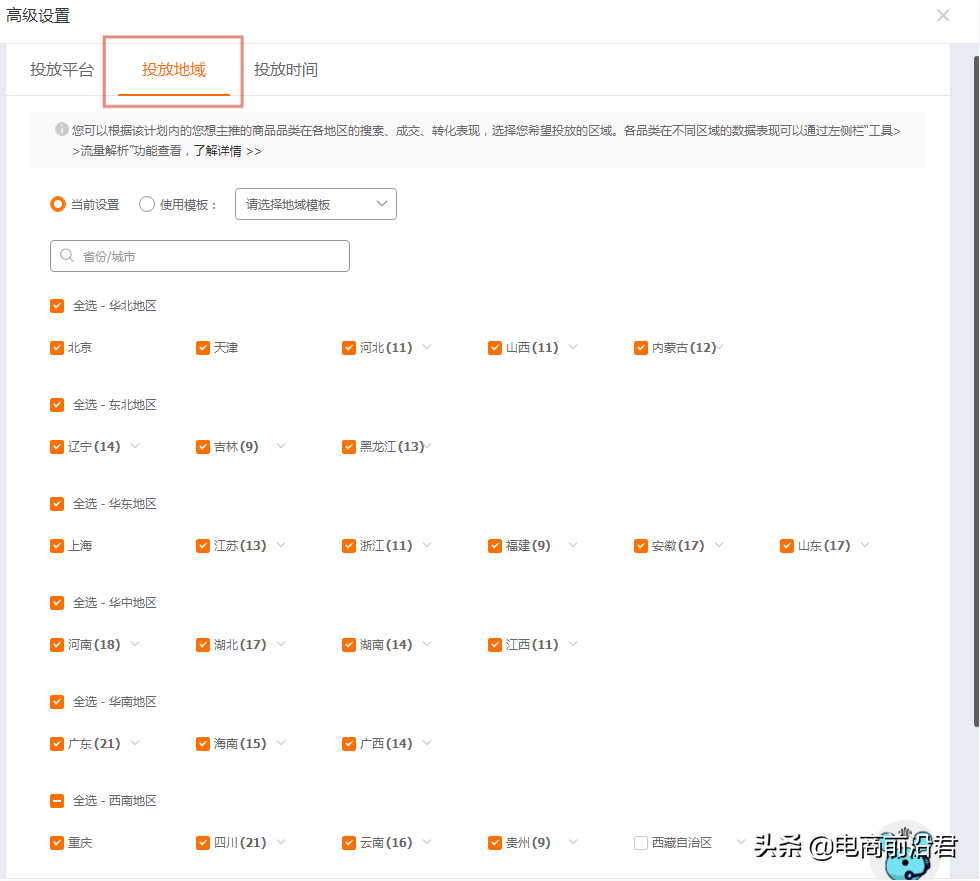Viewport: 980px width, 881px height.
Task: Expand the city list for 四川(21)
Action: (x=281, y=842)
